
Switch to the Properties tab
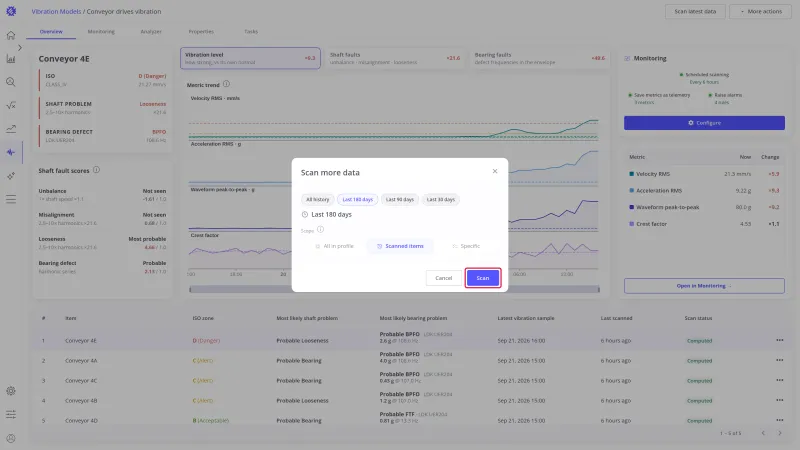[x=201, y=32]
